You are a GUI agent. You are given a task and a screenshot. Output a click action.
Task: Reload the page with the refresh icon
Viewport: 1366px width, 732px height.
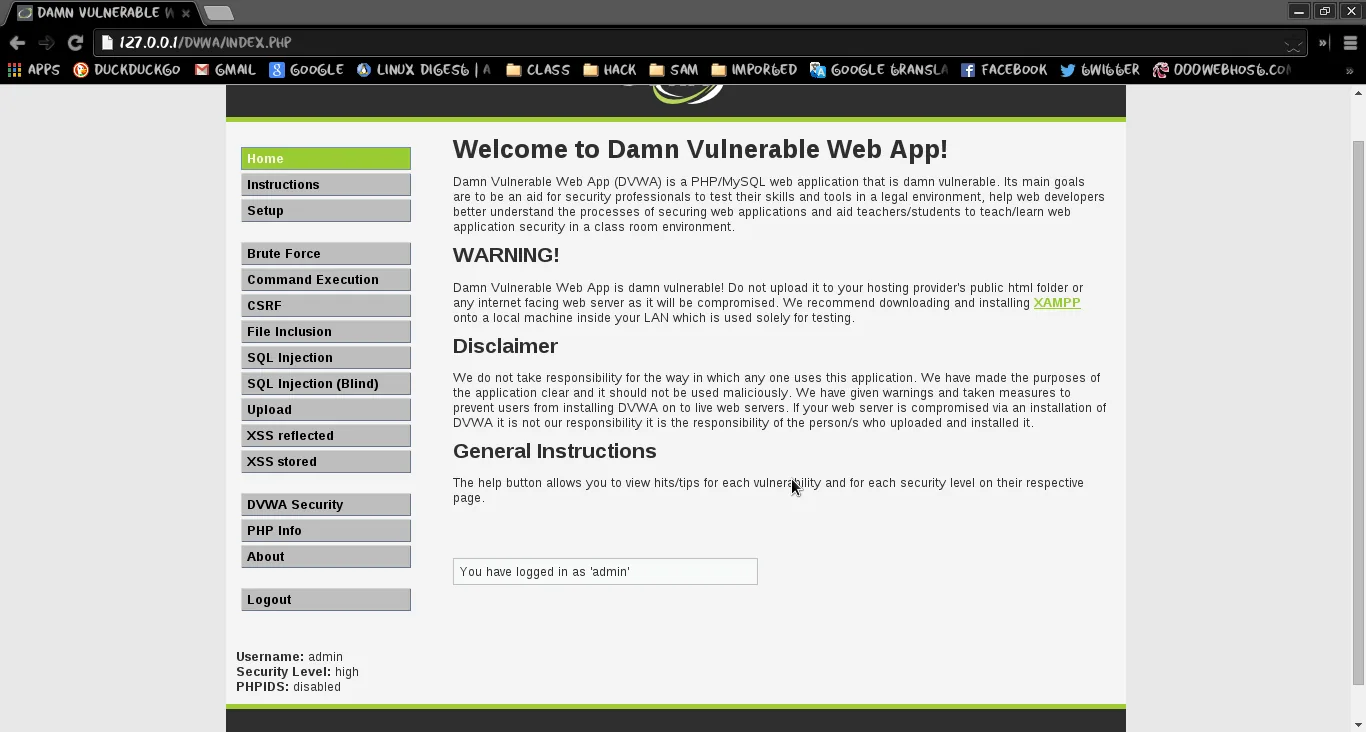coord(75,43)
